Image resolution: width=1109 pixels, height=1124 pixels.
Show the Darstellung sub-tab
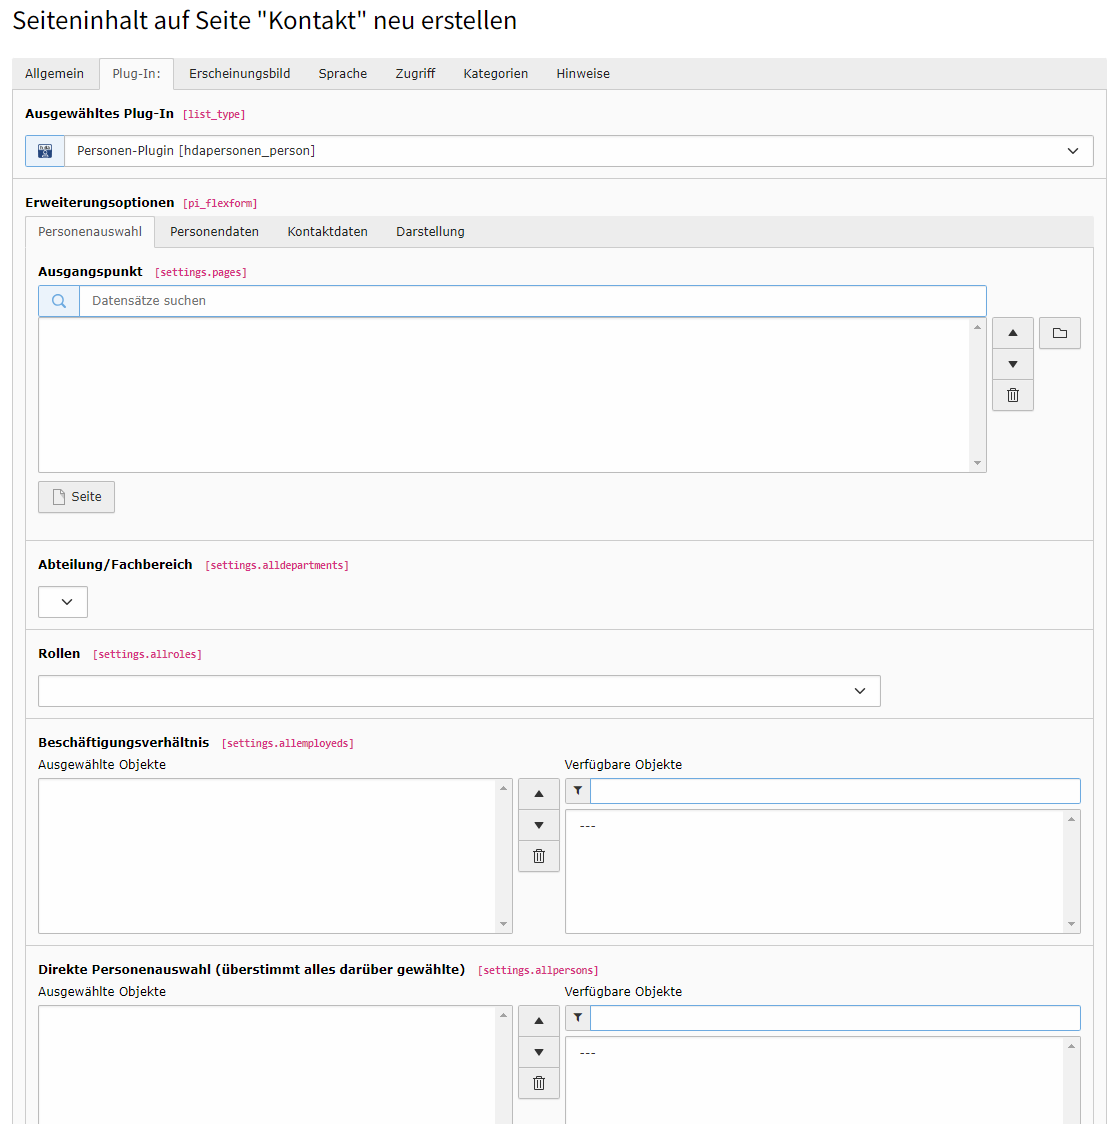[430, 232]
